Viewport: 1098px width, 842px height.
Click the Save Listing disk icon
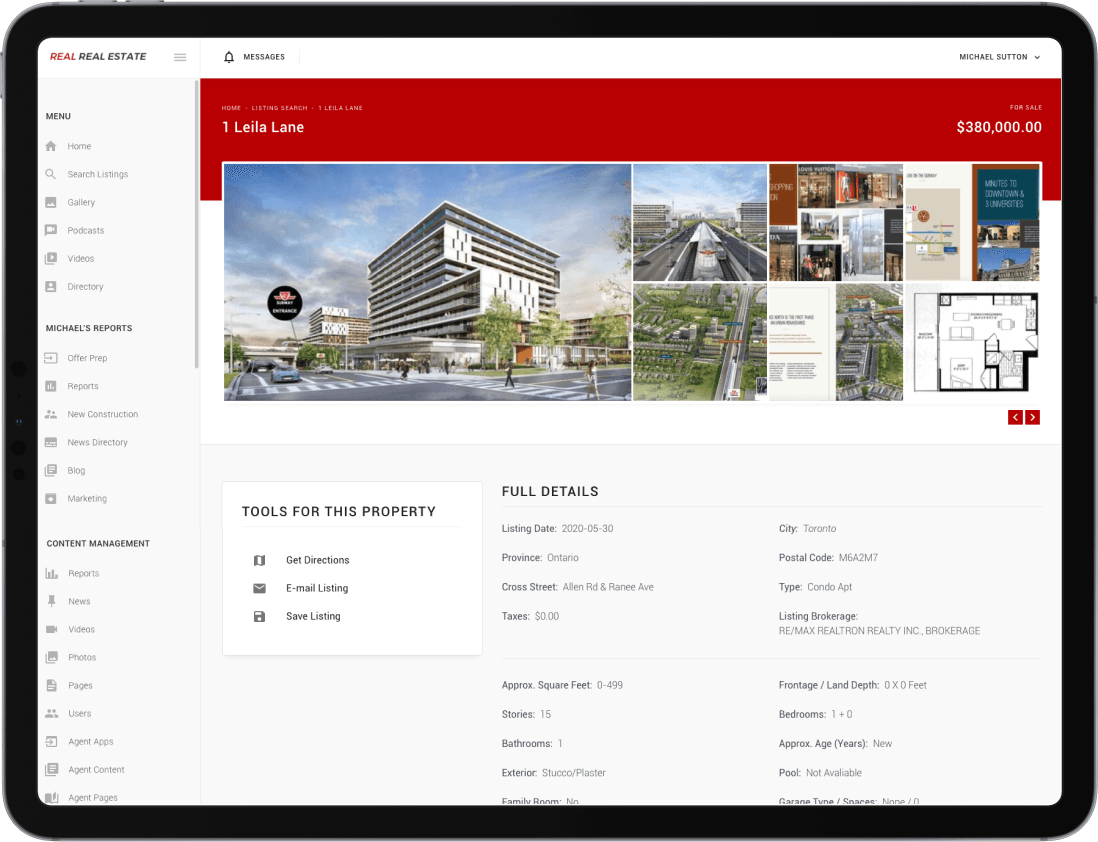pyautogui.click(x=260, y=616)
